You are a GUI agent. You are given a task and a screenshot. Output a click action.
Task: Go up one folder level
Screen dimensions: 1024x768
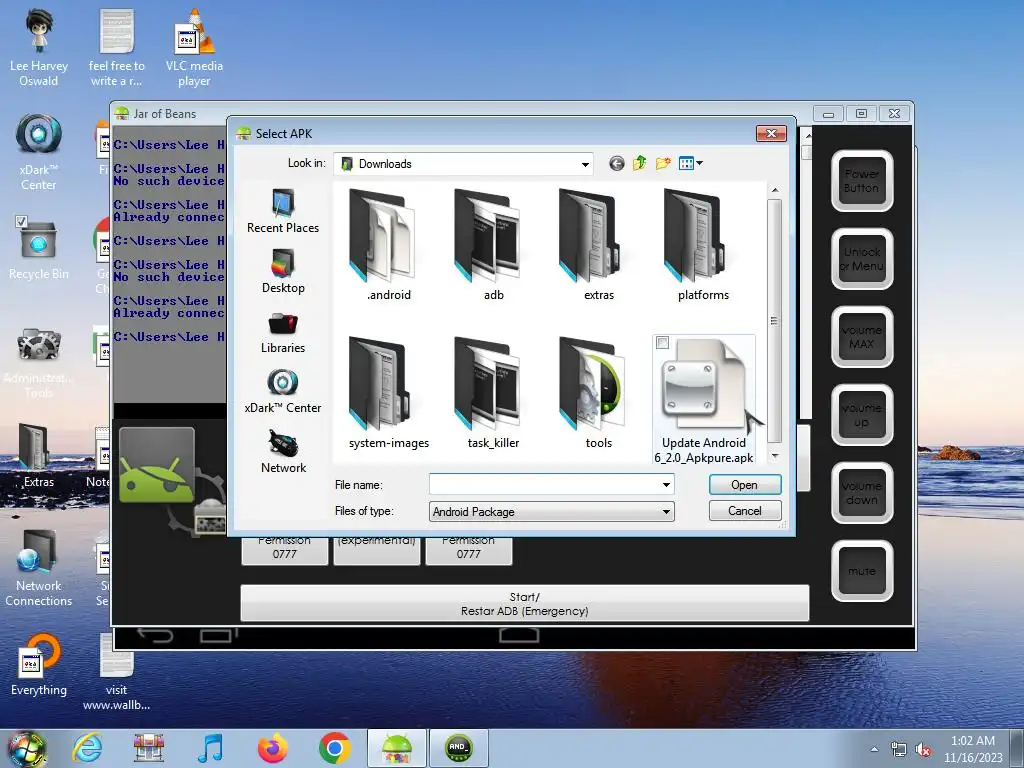(x=639, y=163)
